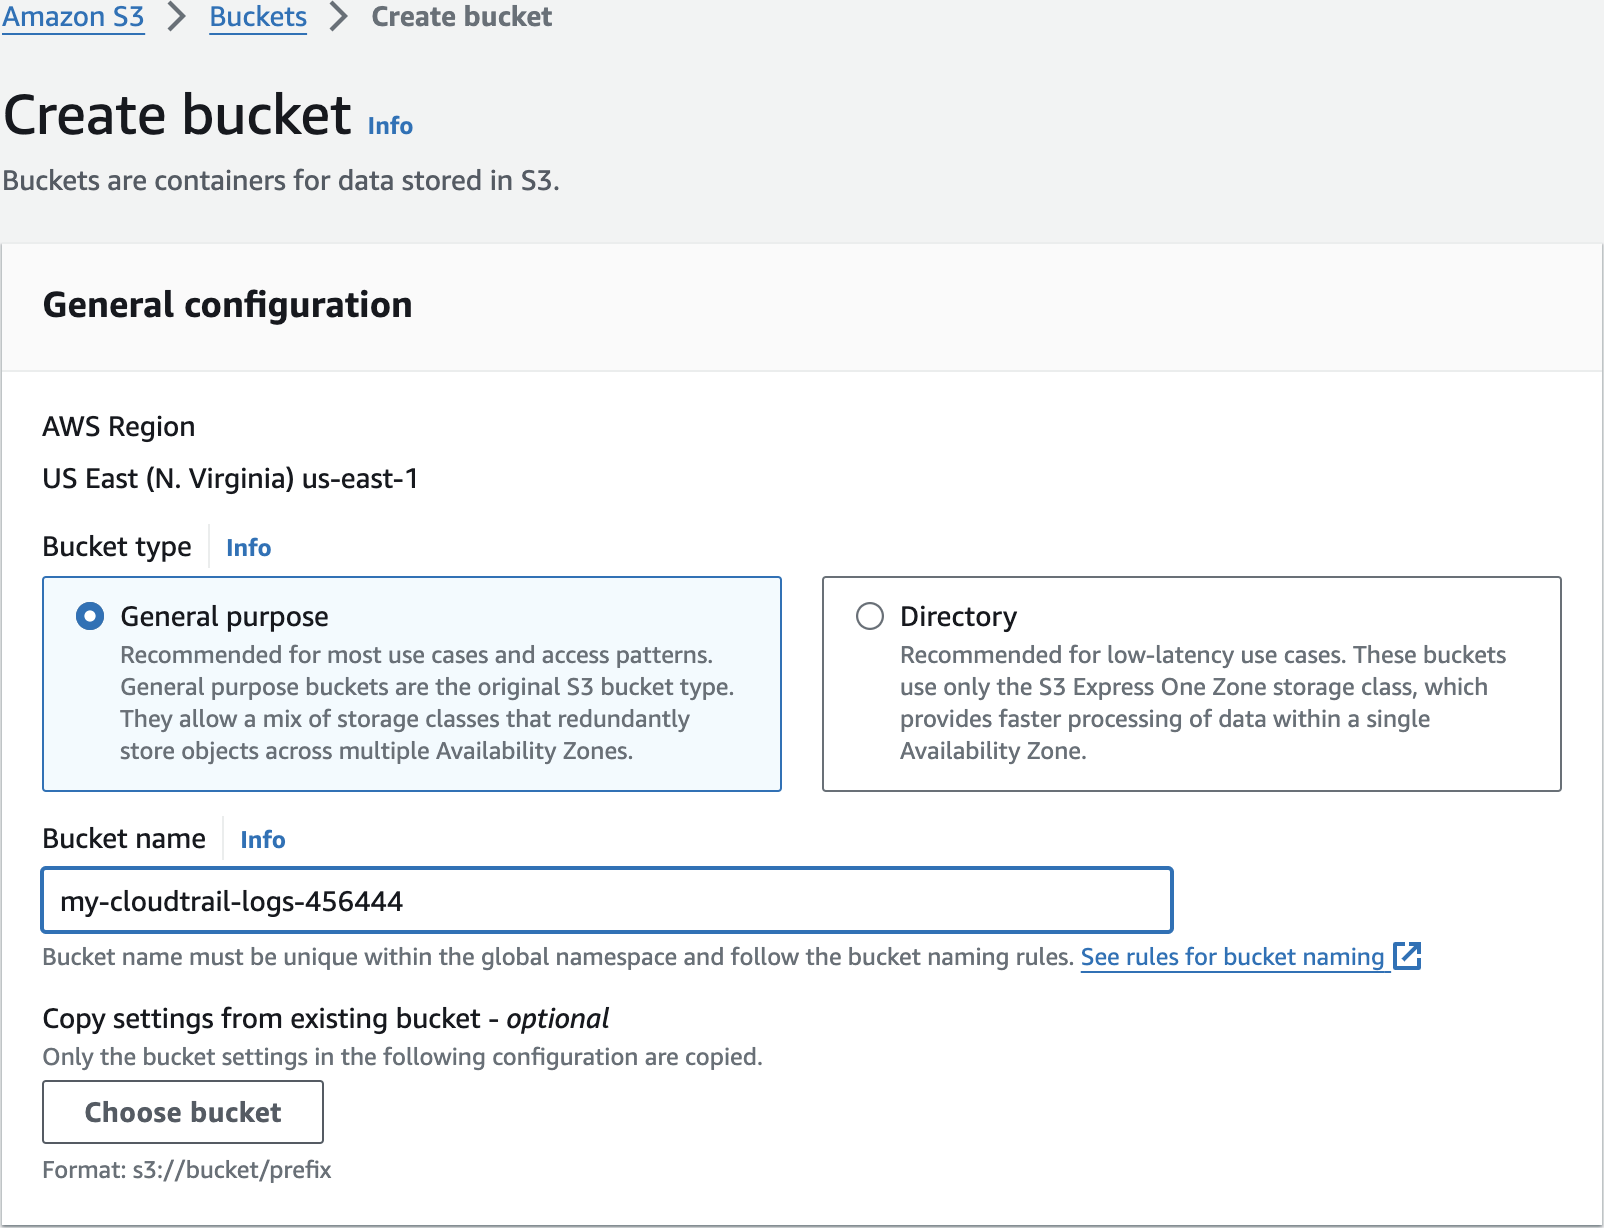Open Info next to Create bucket heading
This screenshot has width=1604, height=1228.
390,126
